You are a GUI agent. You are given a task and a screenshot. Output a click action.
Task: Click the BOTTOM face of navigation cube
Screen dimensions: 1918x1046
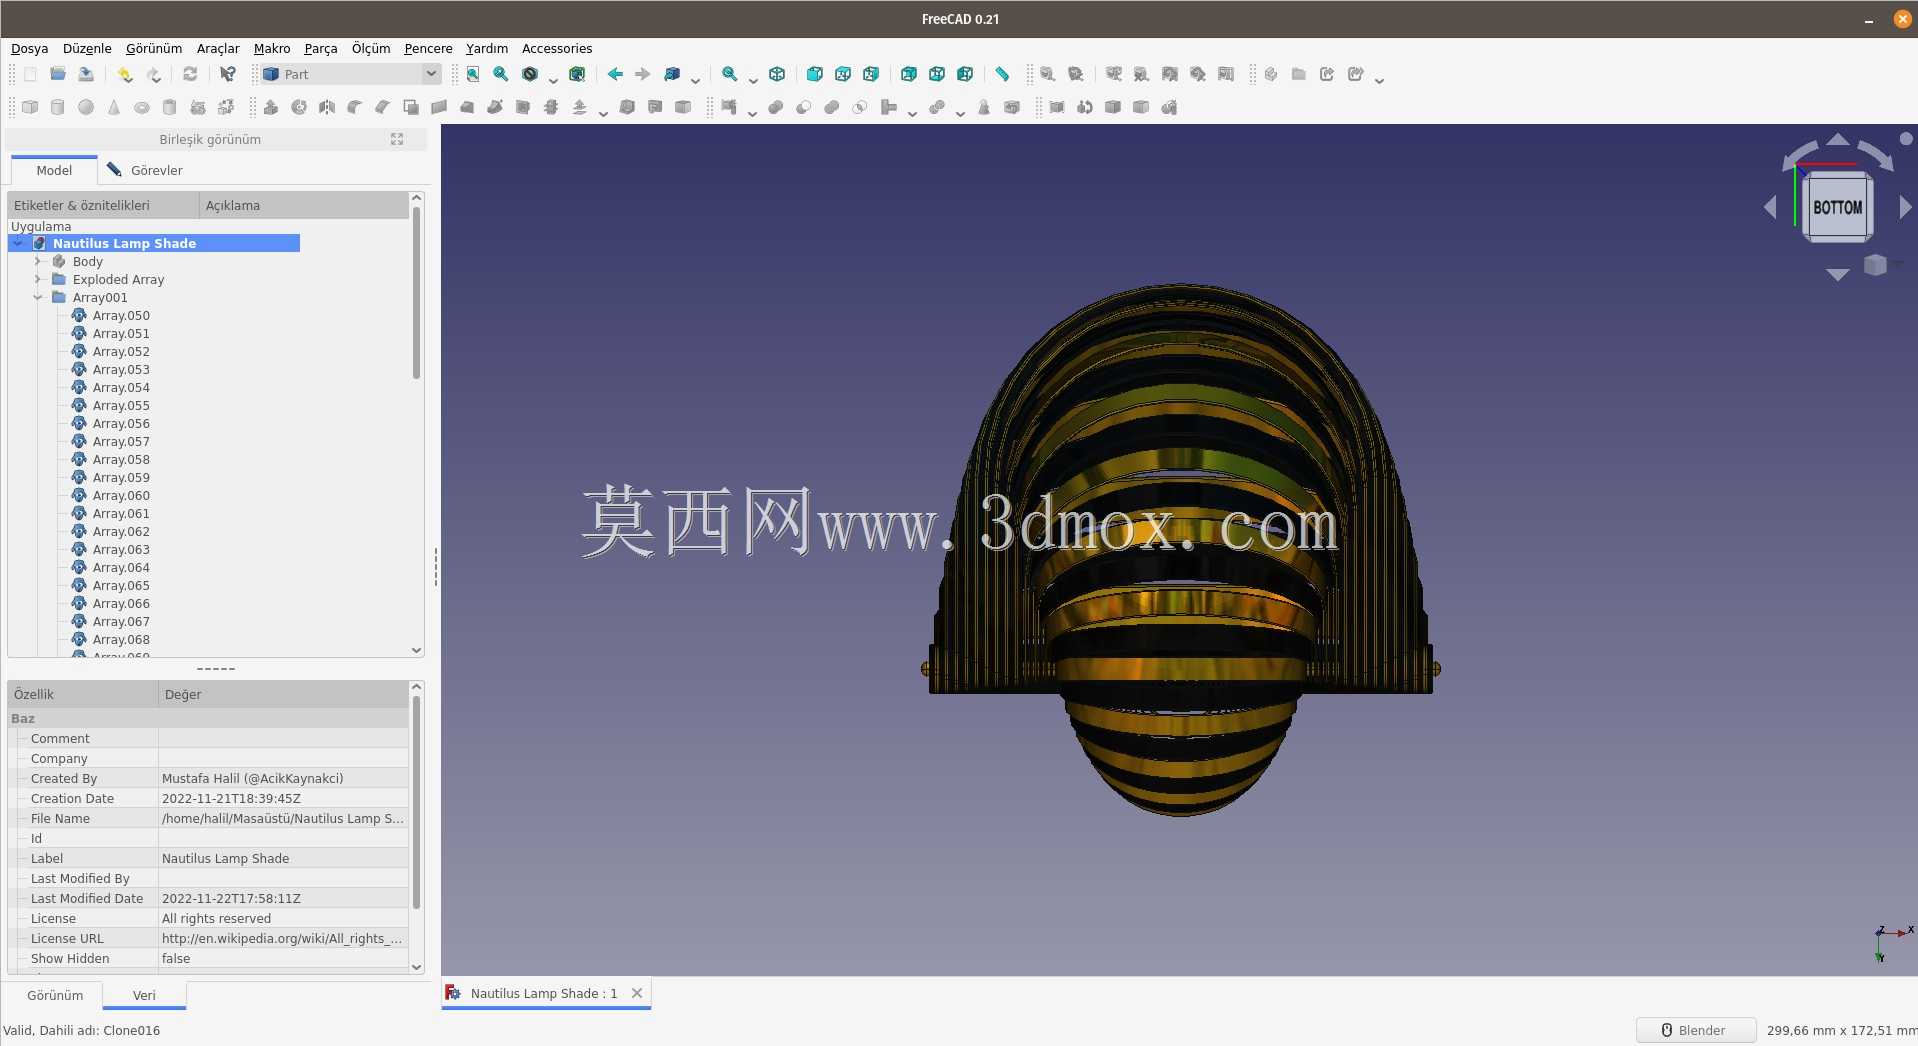click(1837, 207)
